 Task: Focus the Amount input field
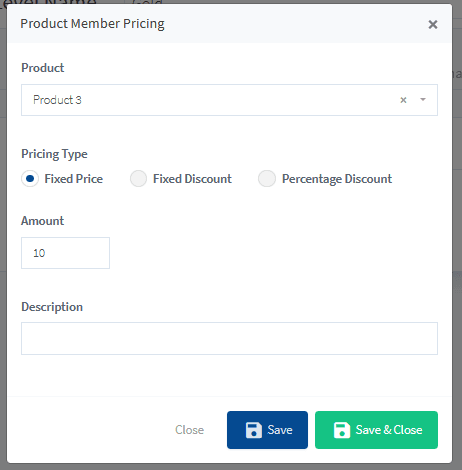65,253
